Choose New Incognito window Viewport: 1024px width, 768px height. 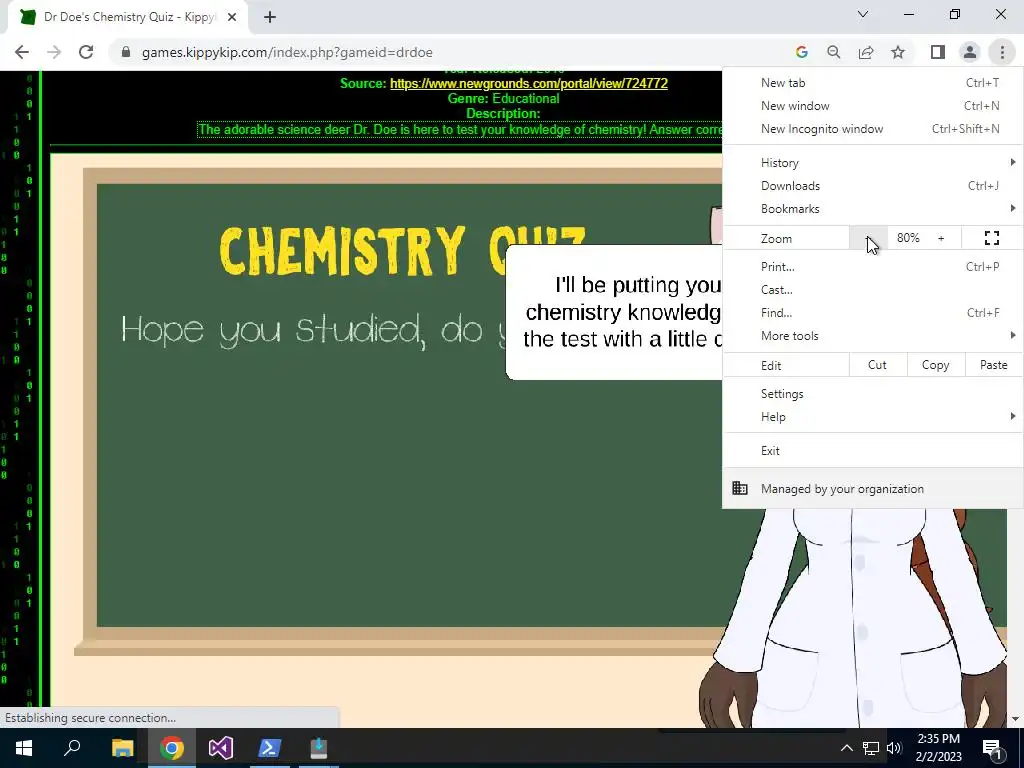point(872,129)
